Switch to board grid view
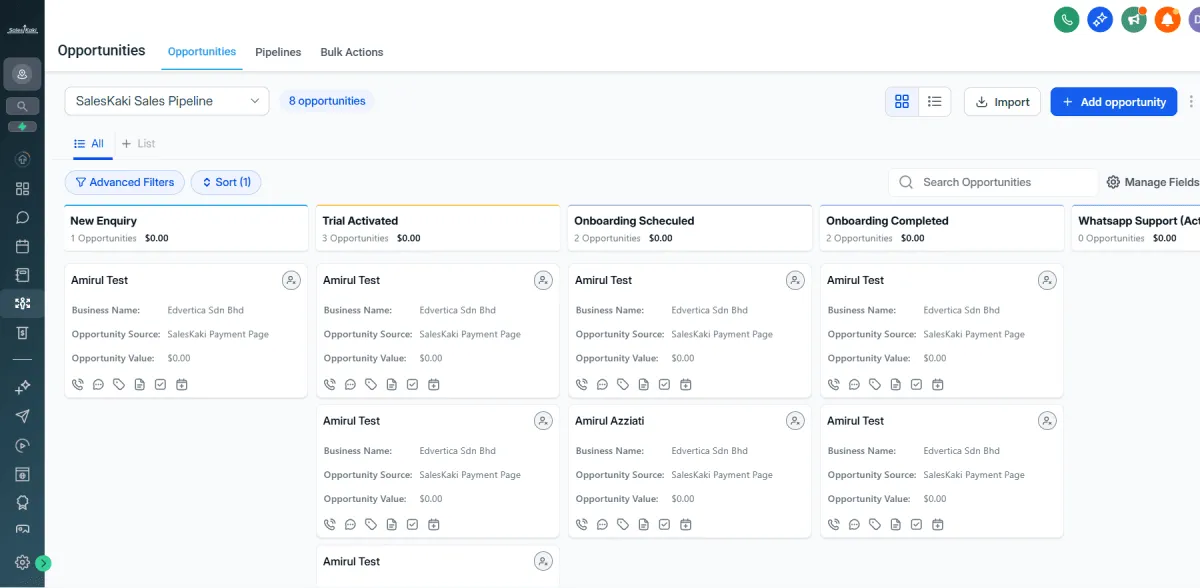Viewport: 1200px width, 588px height. click(x=902, y=102)
